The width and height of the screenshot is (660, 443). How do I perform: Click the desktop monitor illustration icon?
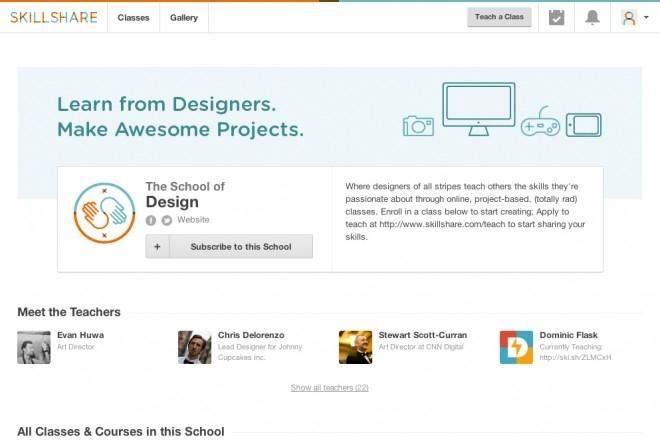click(479, 109)
